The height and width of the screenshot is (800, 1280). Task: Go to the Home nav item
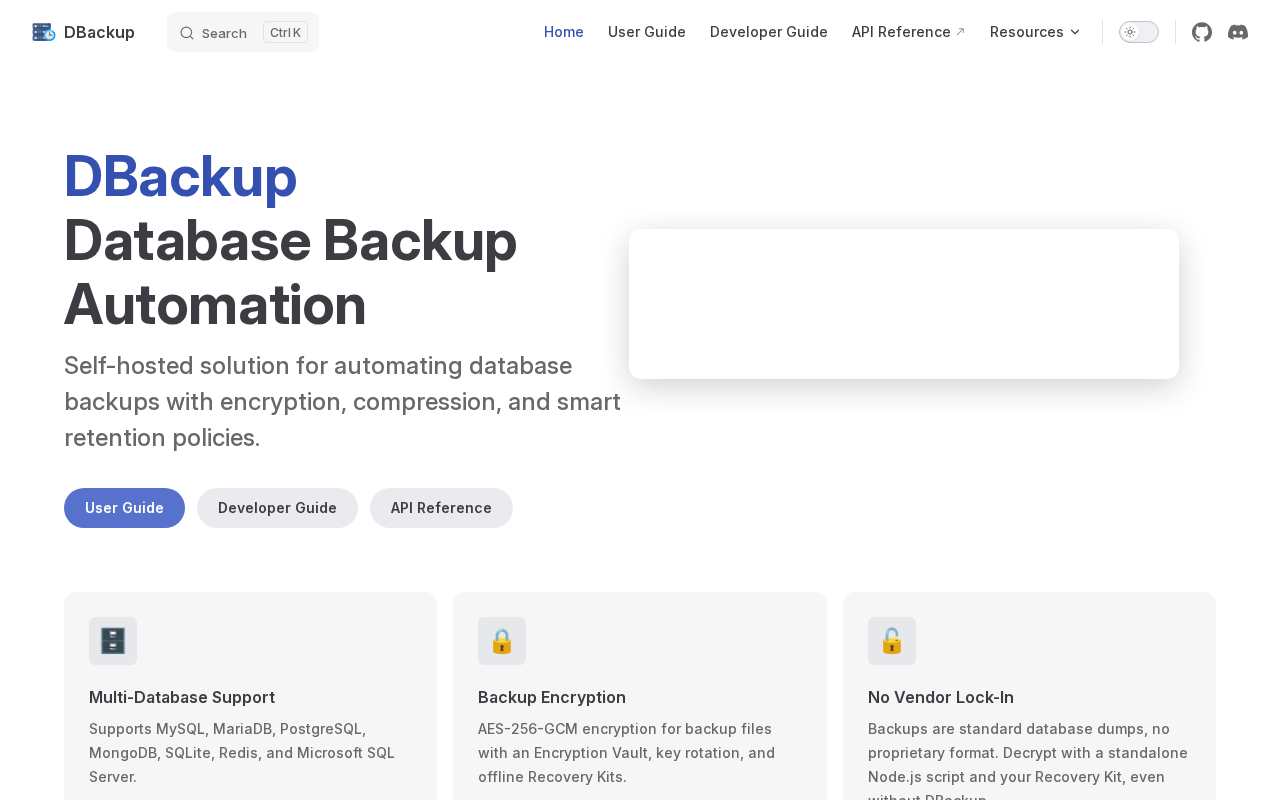click(564, 32)
